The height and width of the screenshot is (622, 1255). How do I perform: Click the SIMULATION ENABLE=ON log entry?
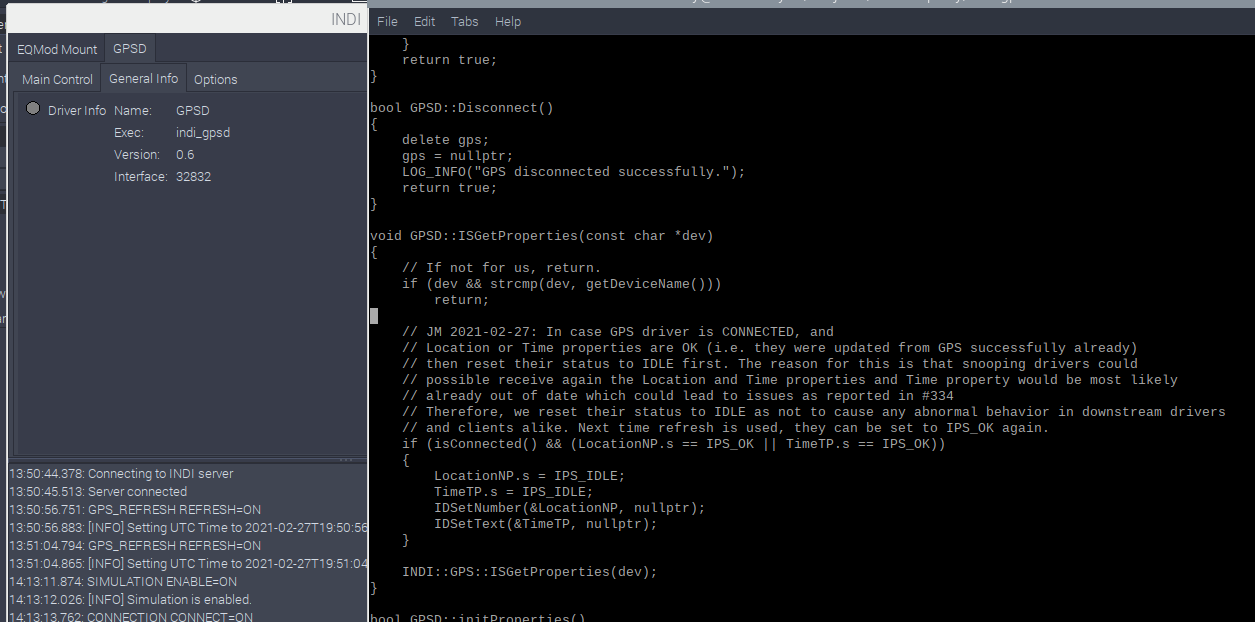coord(123,582)
